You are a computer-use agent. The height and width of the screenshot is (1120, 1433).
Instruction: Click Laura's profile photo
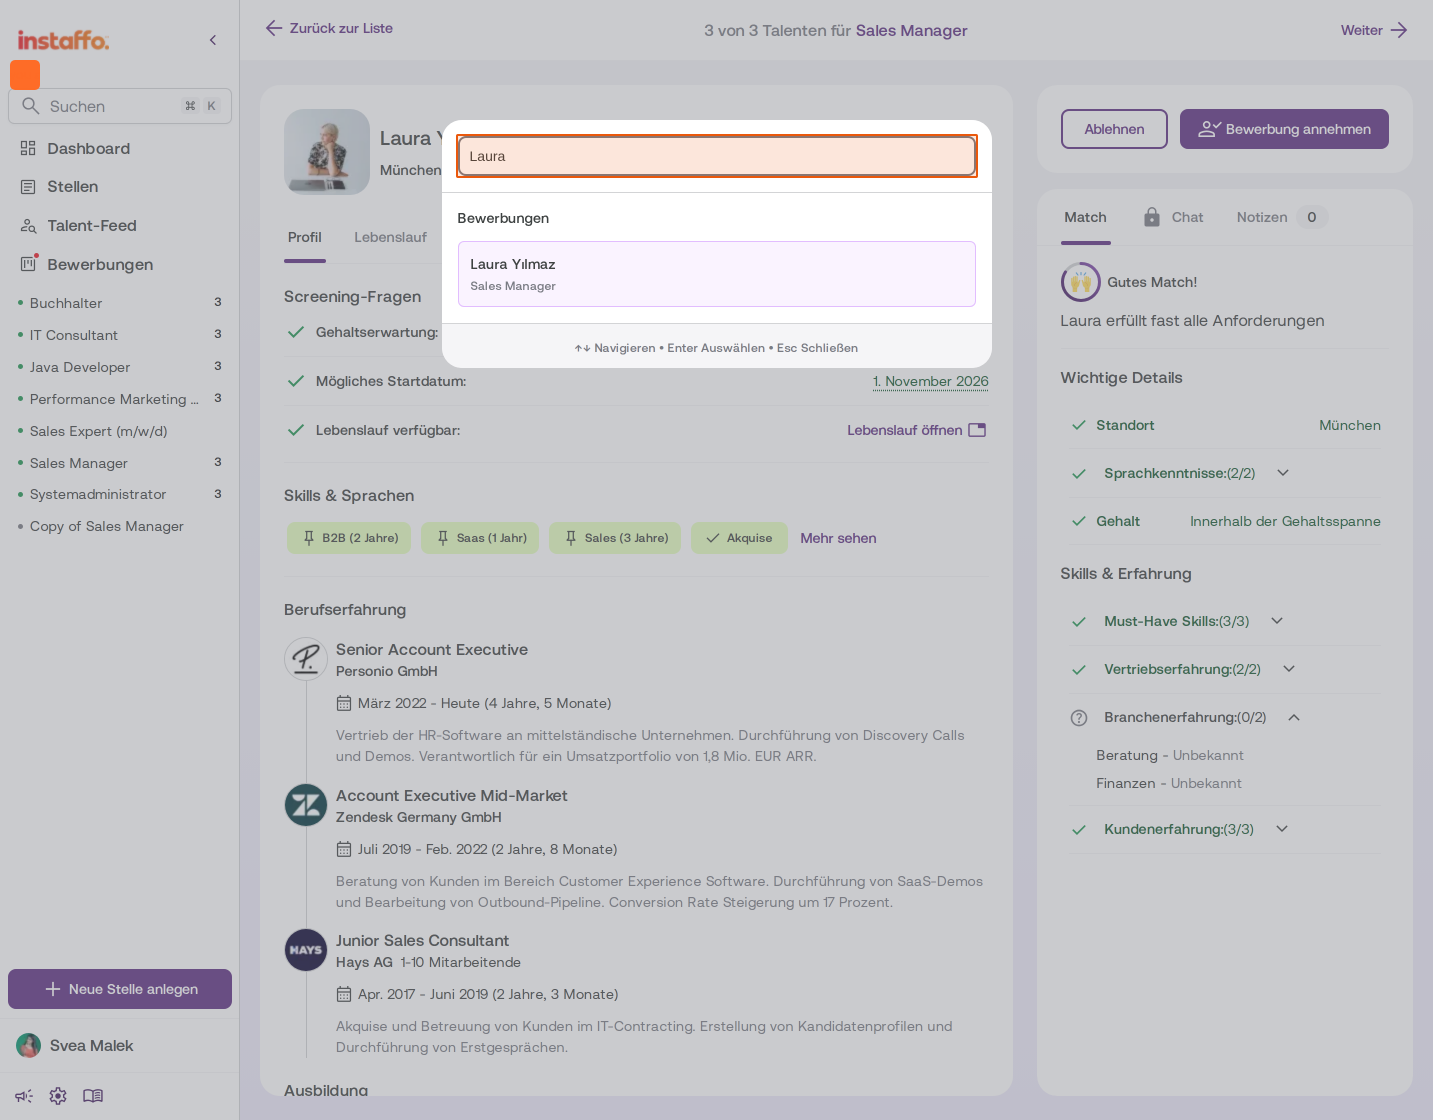(x=327, y=152)
